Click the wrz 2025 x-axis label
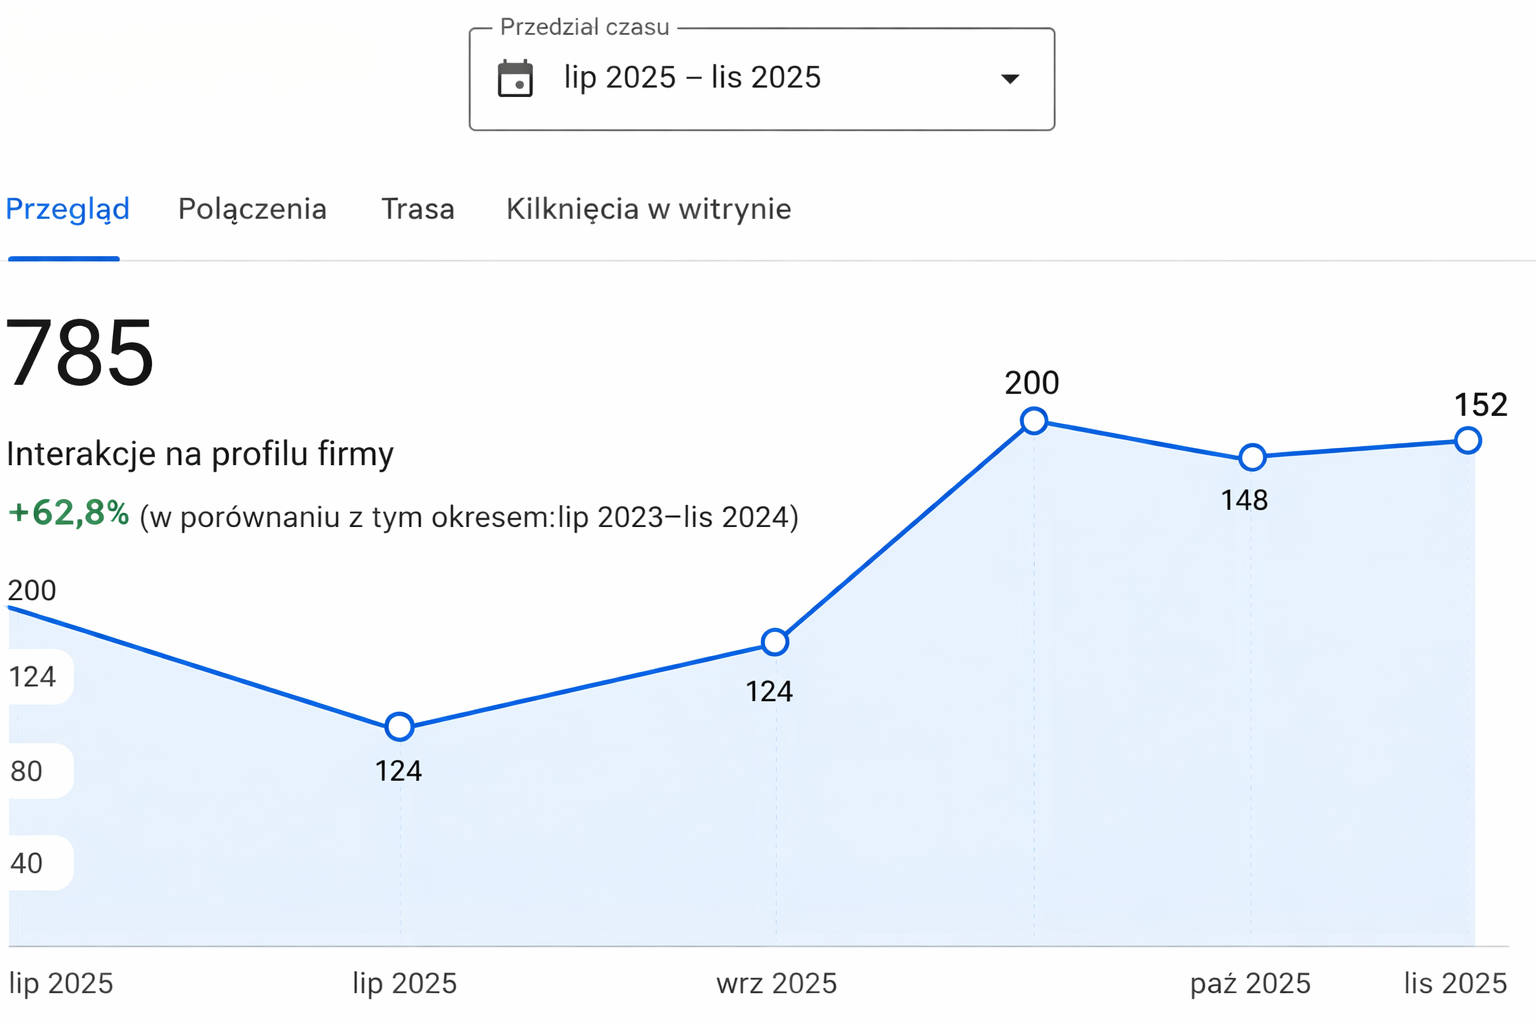Screen dimensions: 1536x1024 [x=776, y=984]
